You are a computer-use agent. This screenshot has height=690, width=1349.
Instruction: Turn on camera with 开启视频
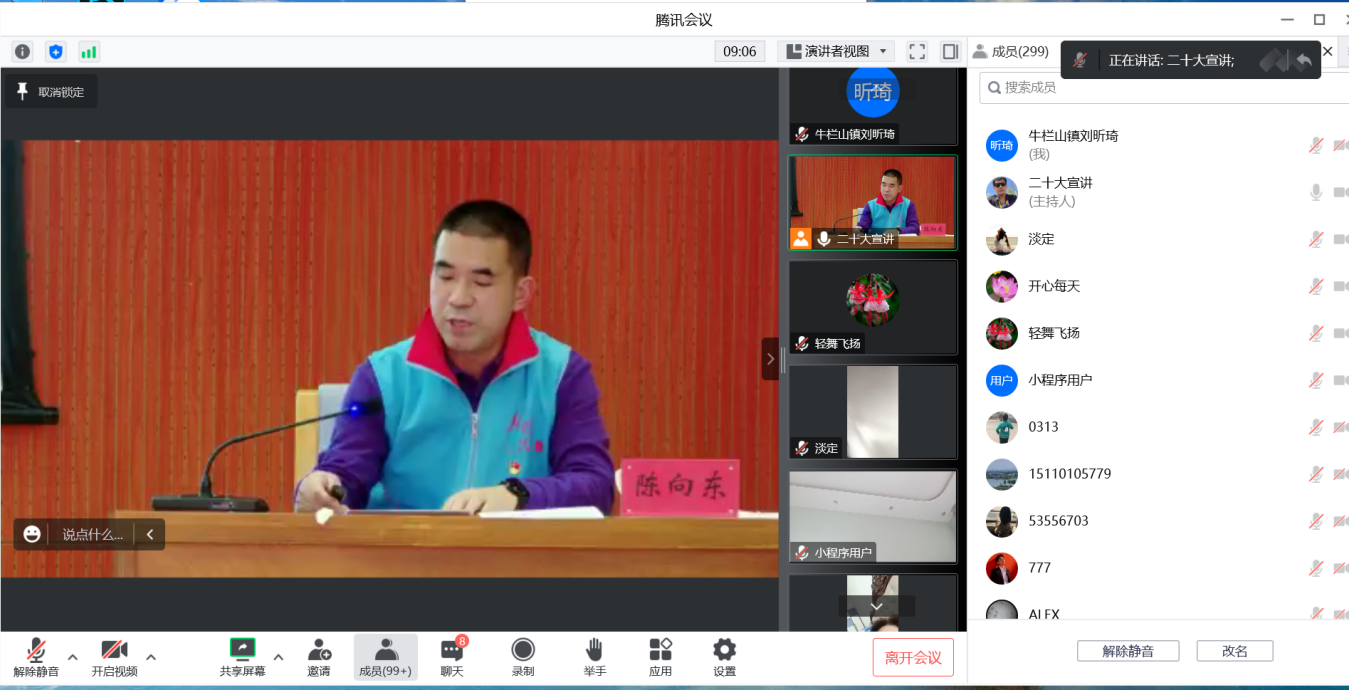(x=114, y=657)
